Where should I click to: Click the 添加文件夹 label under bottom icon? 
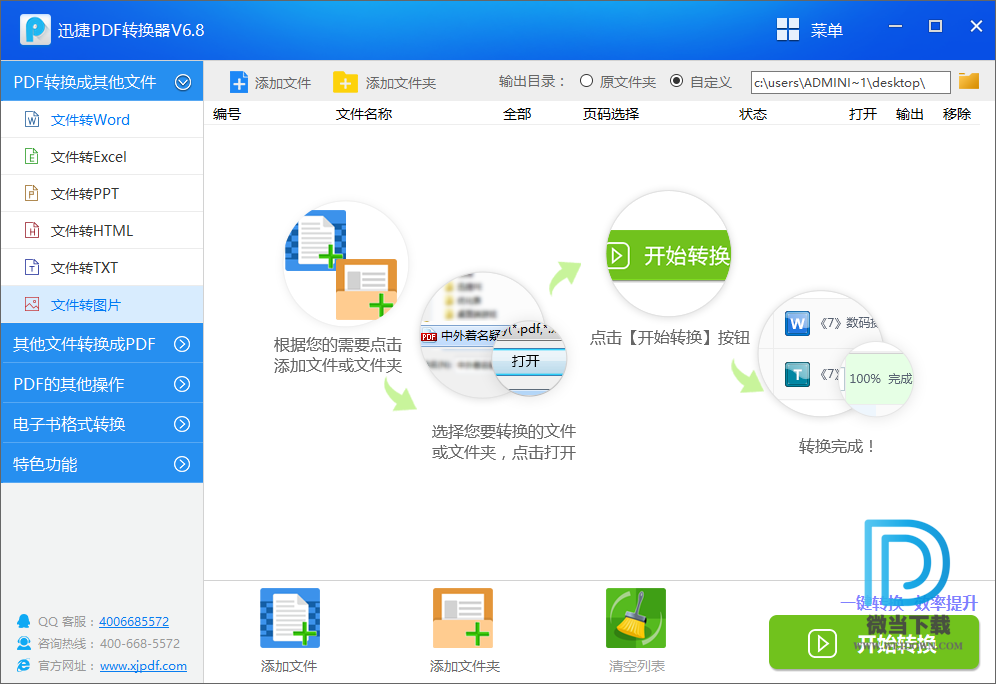pos(465,666)
